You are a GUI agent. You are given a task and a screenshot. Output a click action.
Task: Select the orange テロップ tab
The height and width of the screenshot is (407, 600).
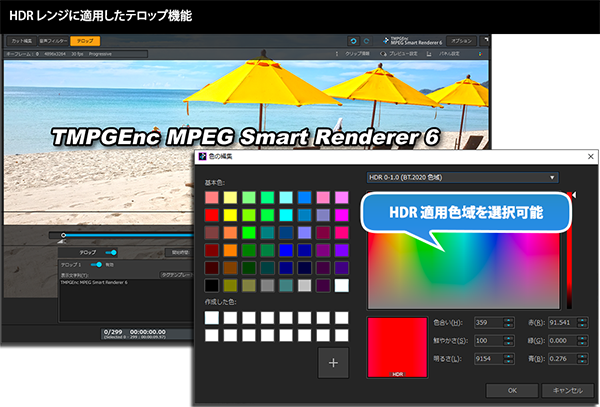(85, 41)
